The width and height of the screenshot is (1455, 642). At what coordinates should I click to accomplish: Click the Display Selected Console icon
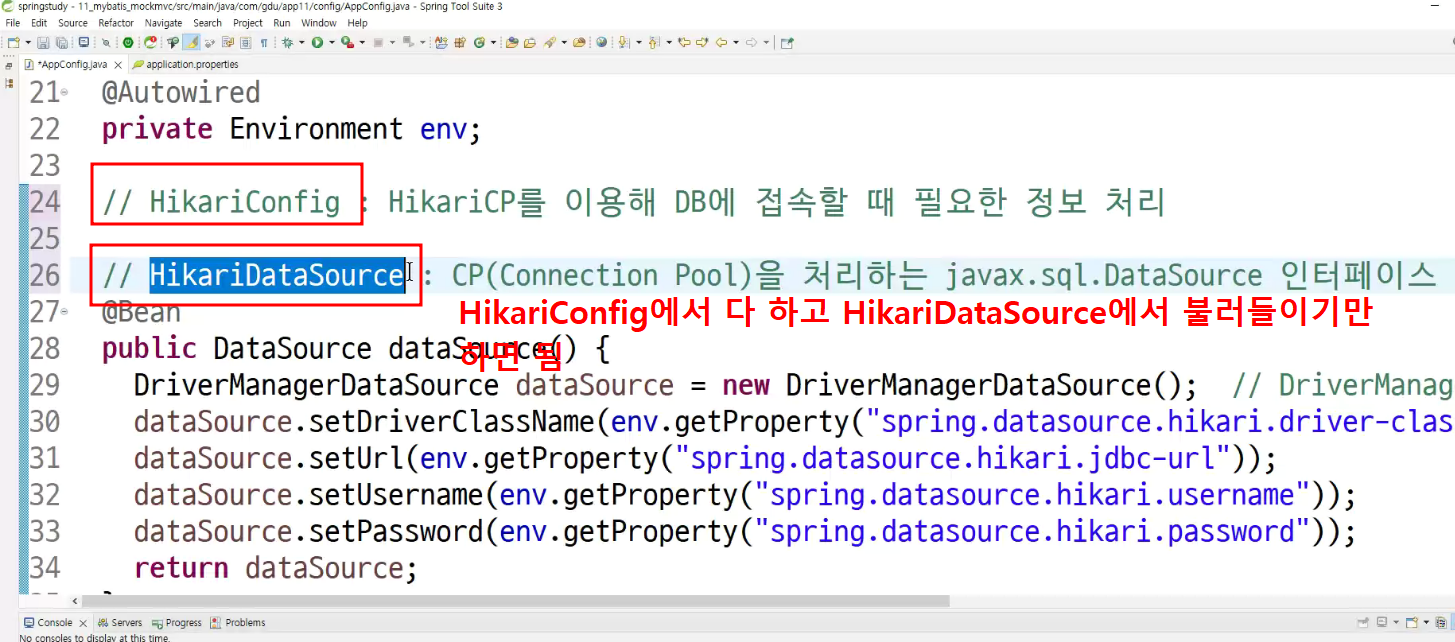tap(1382, 622)
